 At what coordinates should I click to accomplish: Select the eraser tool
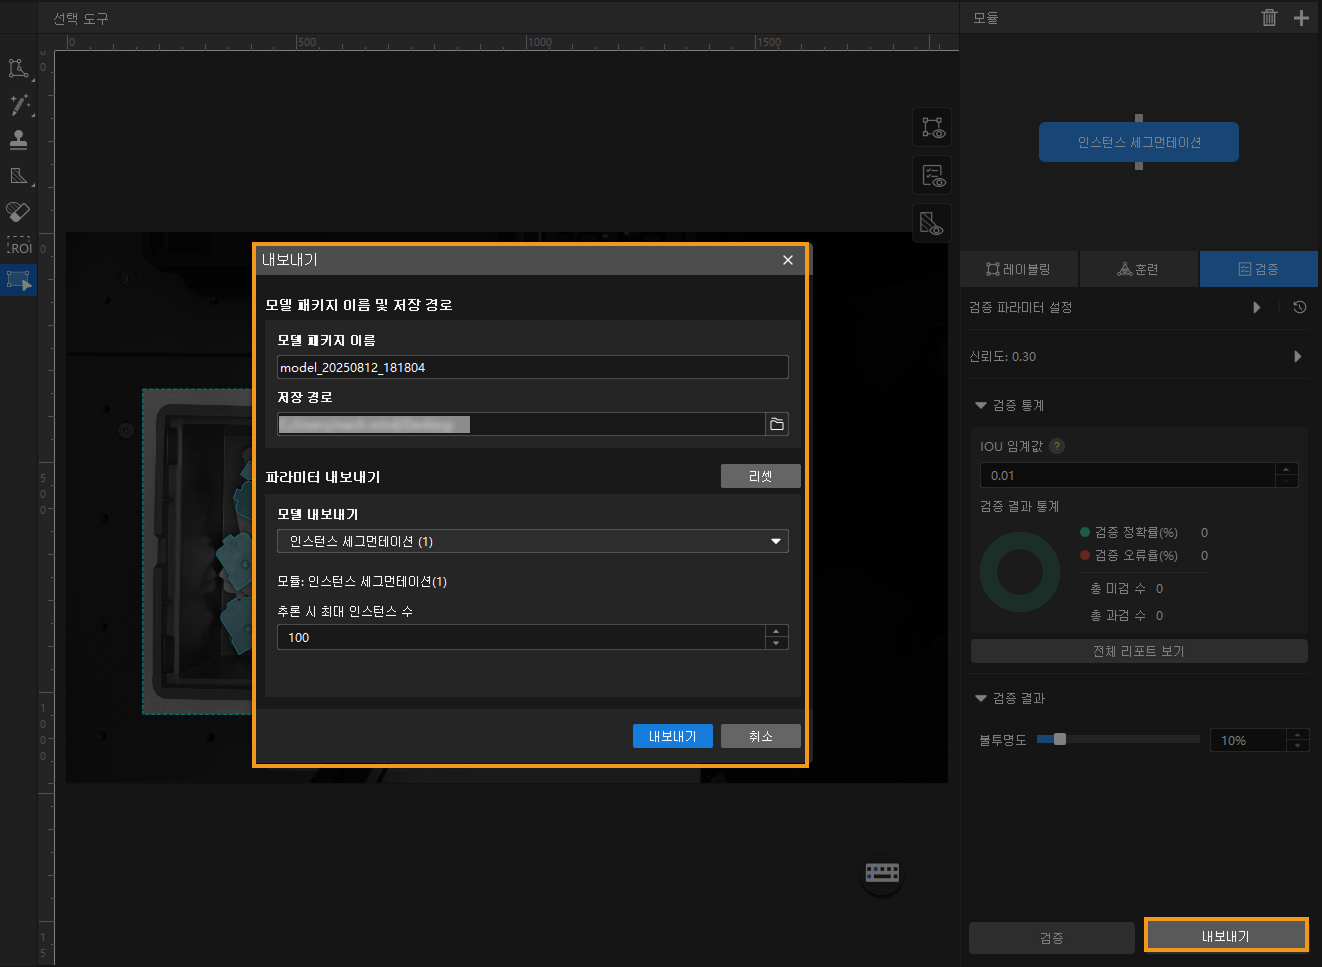click(x=18, y=211)
